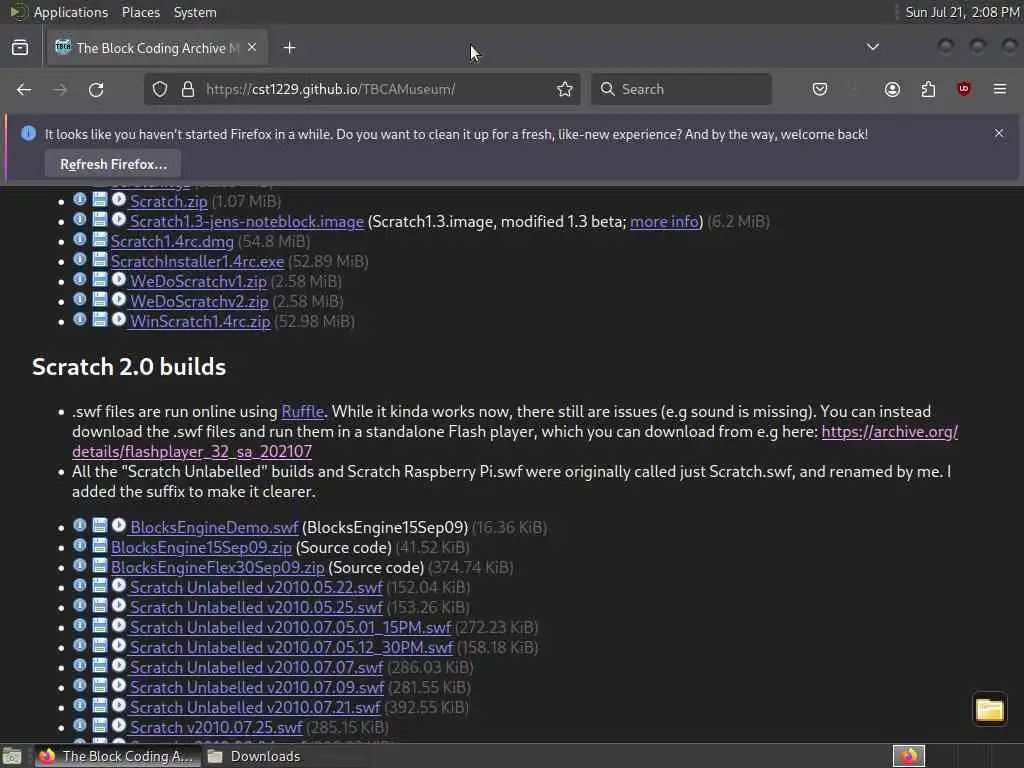Viewport: 1024px width, 768px height.
Task: Open the uBlock Origin extension icon
Action: pos(963,89)
